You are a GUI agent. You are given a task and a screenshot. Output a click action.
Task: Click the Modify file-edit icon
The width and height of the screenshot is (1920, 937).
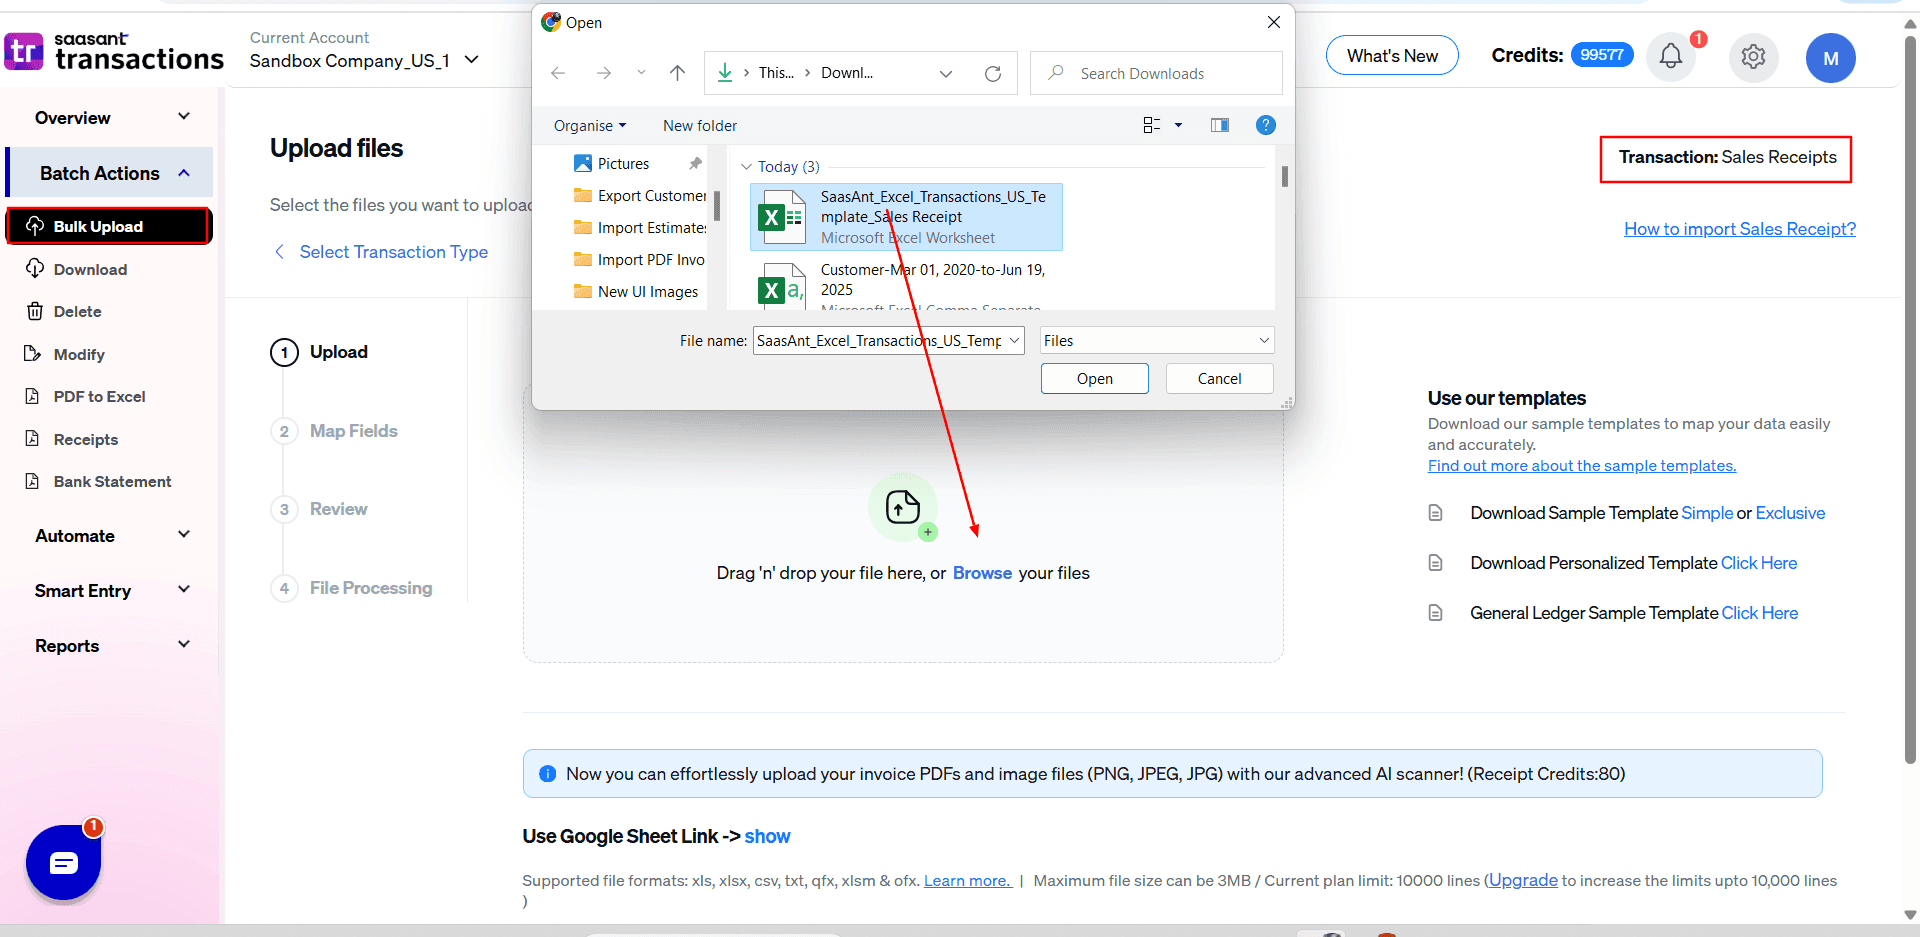click(x=33, y=354)
